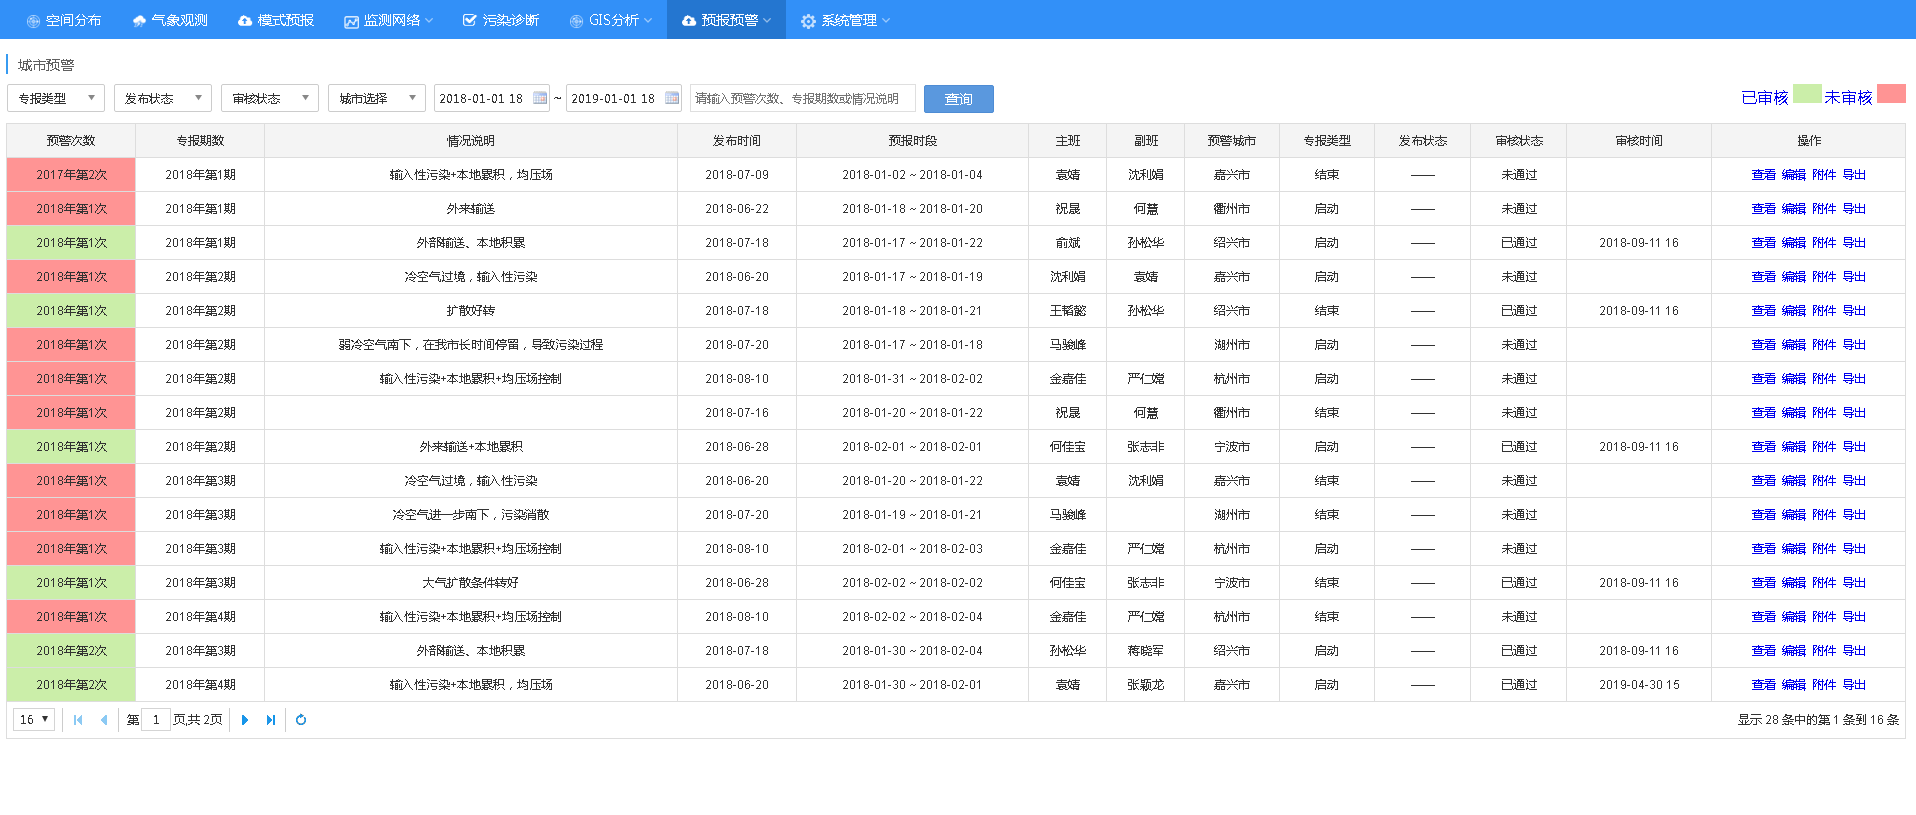Click the refresh table icon

pyautogui.click(x=301, y=720)
